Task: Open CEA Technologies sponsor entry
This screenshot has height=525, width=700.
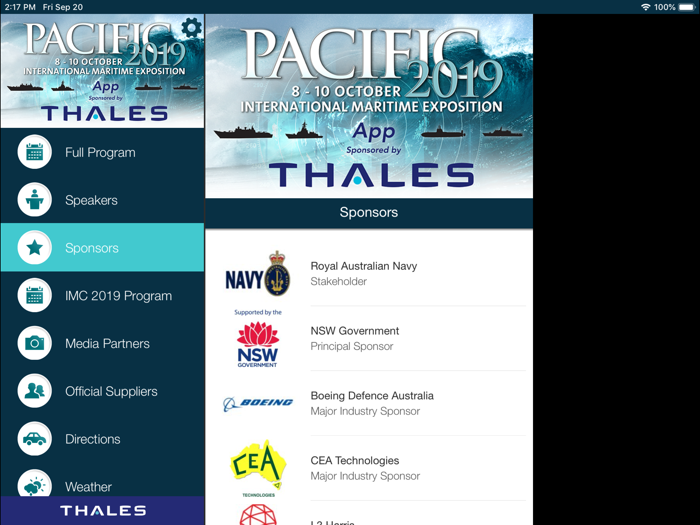Action: pos(369,468)
